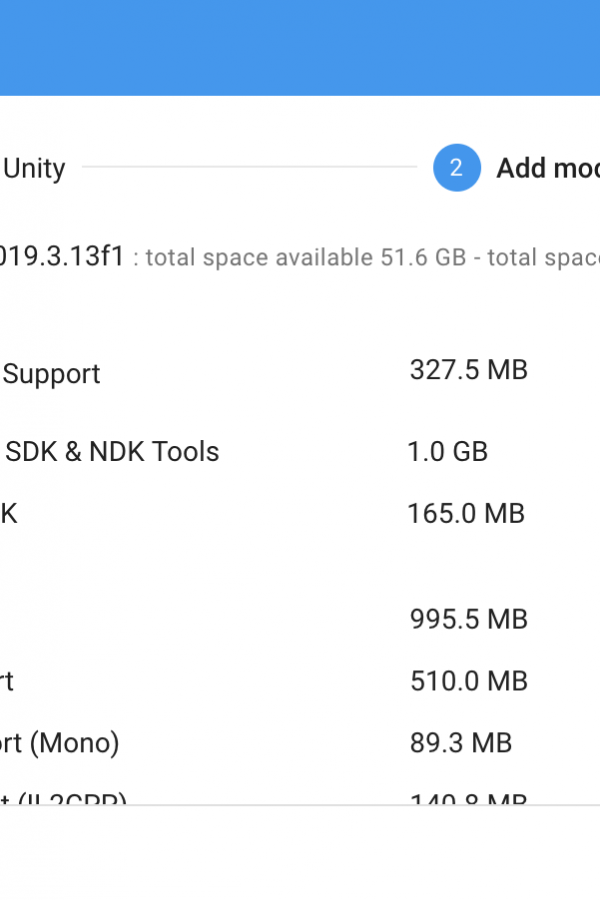Click the "rt" label beside 510.0 MB
Viewport: 600px width, 900px height.
click(6, 681)
